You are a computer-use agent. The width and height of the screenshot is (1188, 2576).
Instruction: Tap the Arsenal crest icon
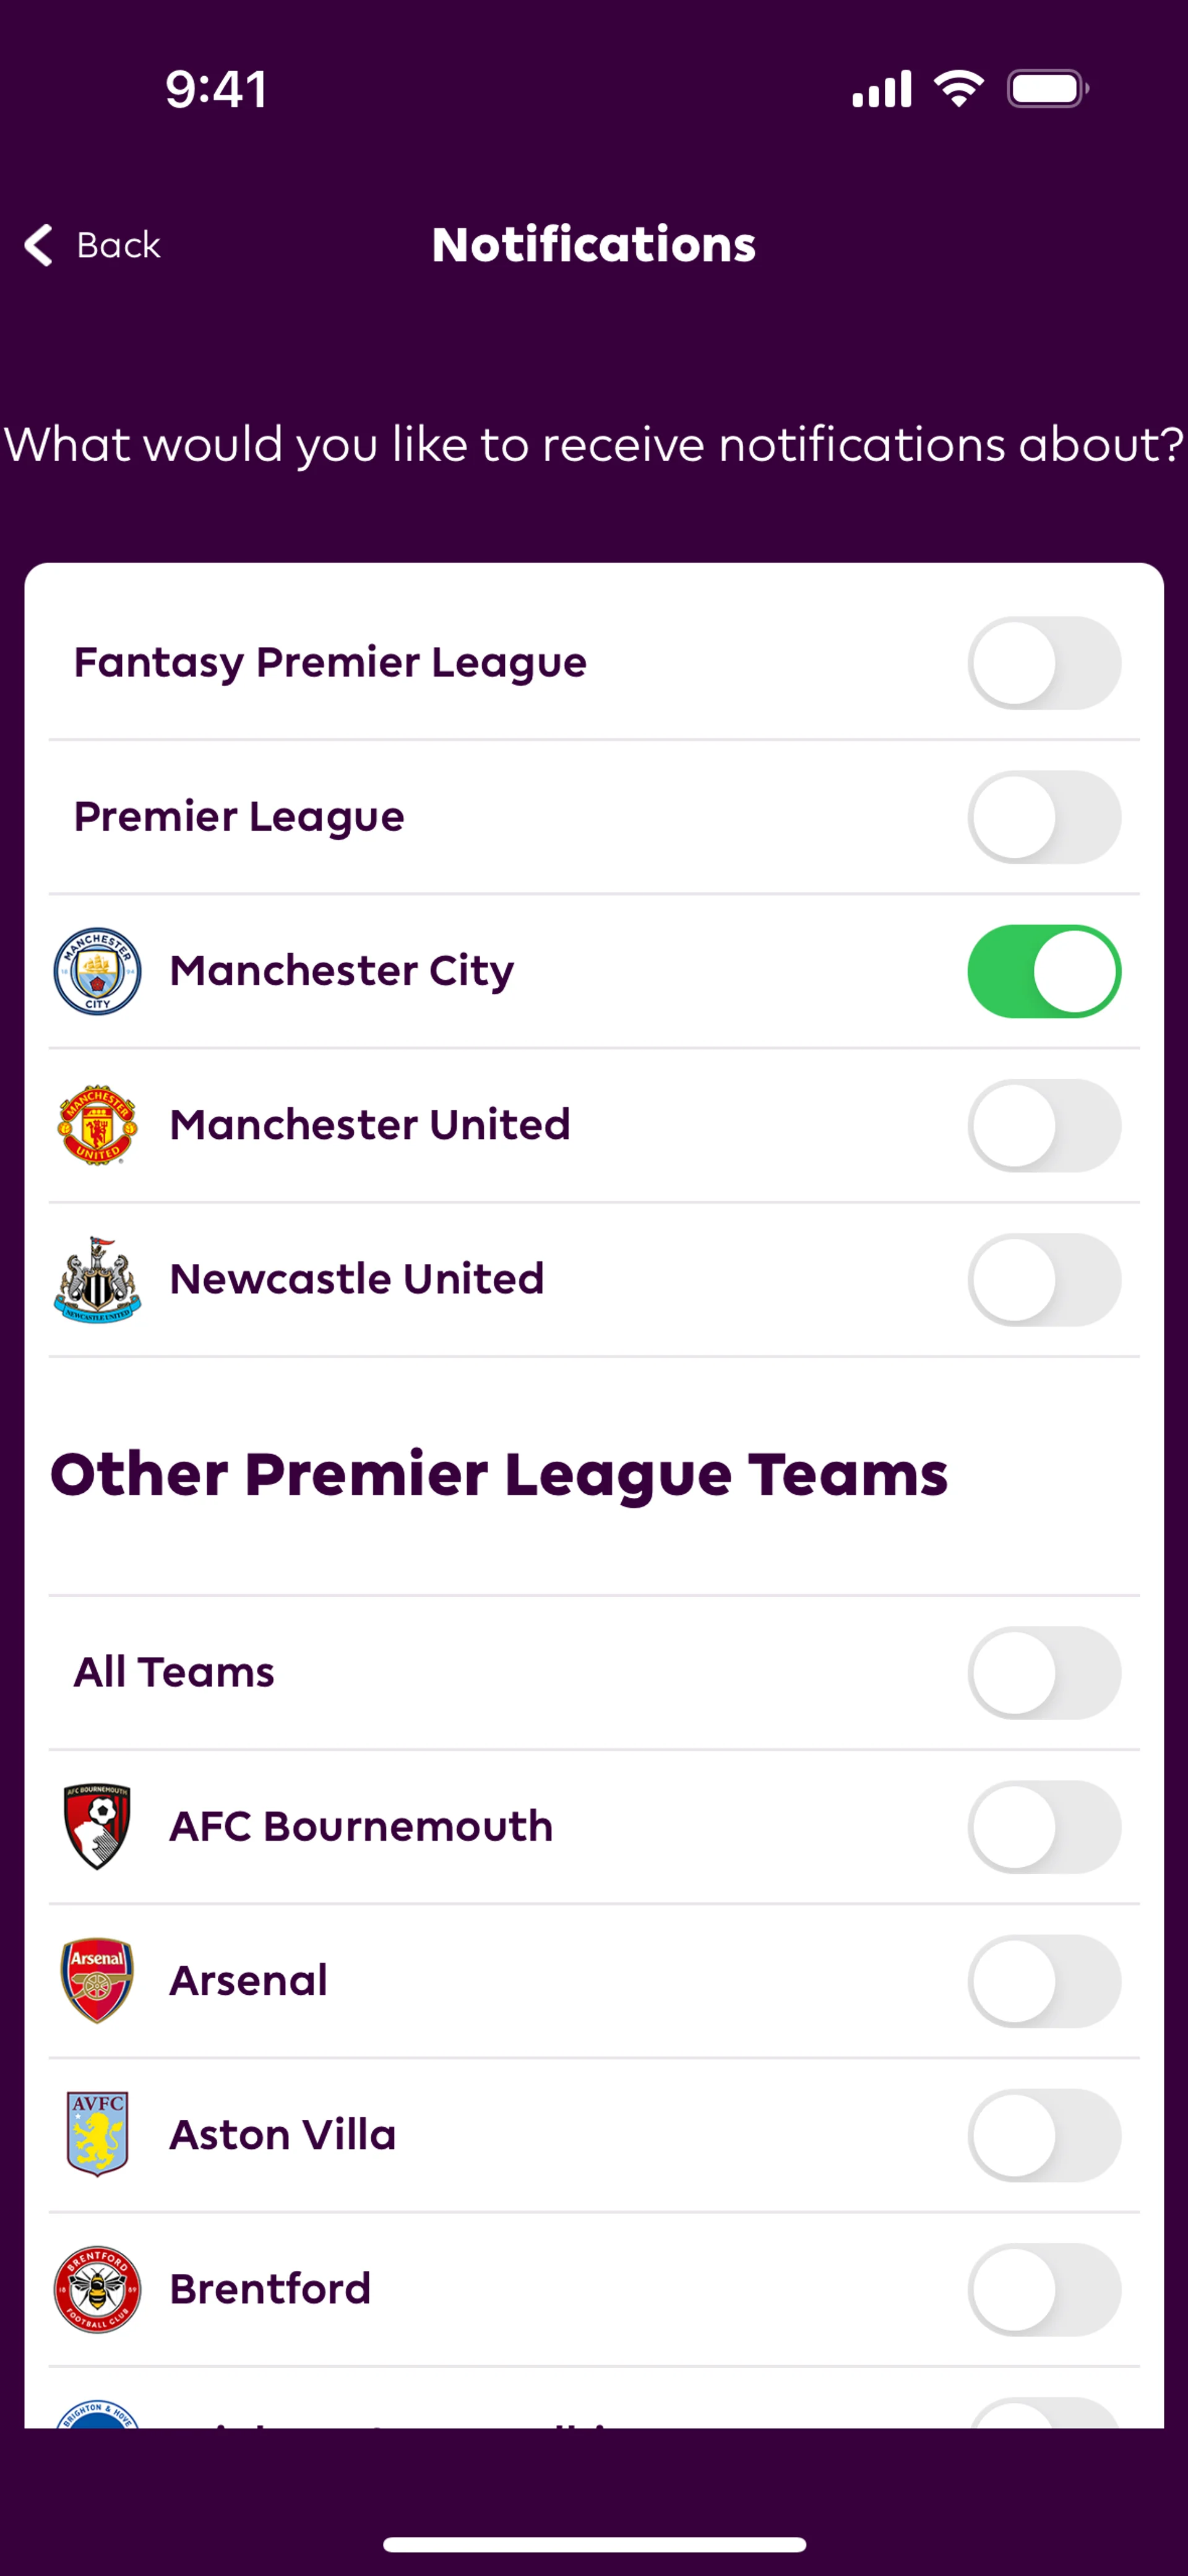coord(97,1980)
